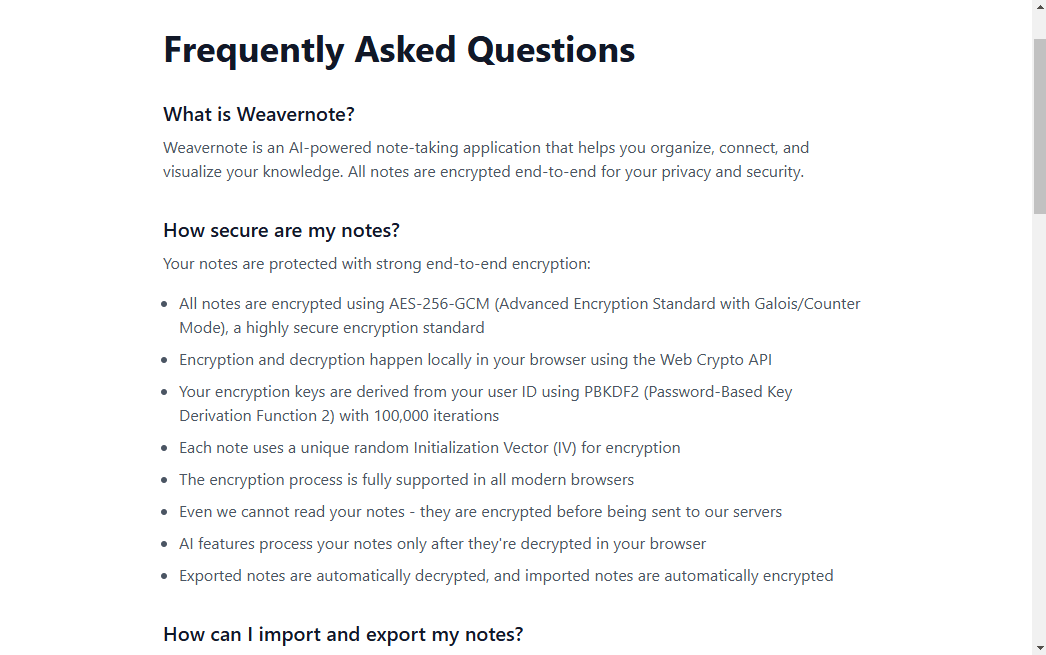
Task: Select the 'What is Weavernote?' heading
Action: 258,114
